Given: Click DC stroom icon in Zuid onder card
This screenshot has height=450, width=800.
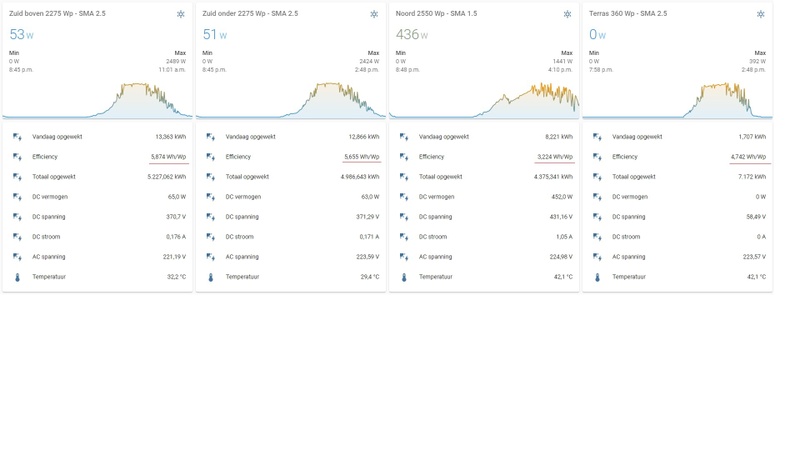Looking at the screenshot, I should pyautogui.click(x=210, y=237).
